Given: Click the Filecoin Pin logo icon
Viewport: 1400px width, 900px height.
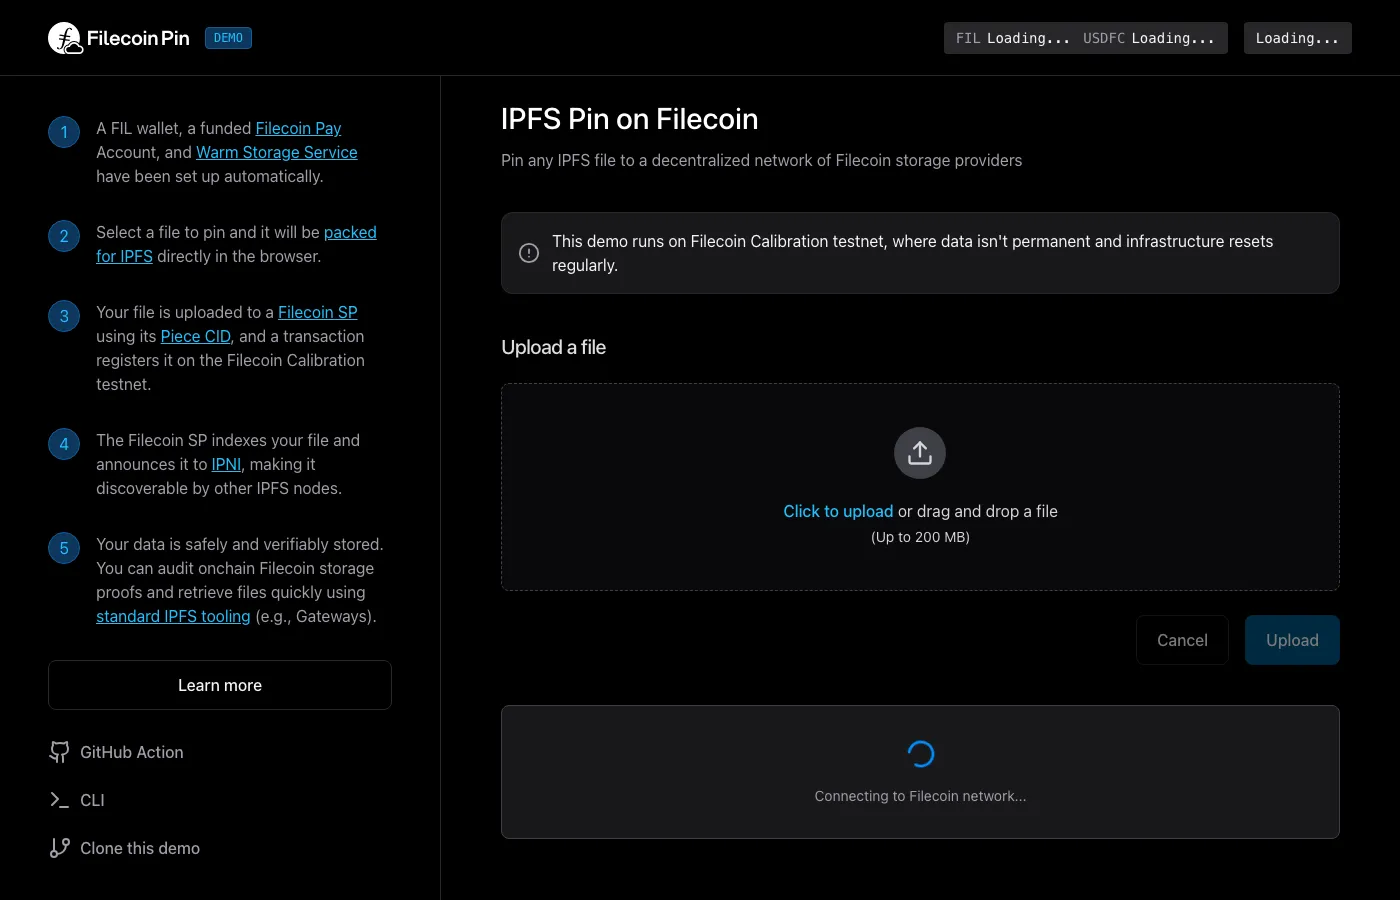Looking at the screenshot, I should click(x=65, y=37).
